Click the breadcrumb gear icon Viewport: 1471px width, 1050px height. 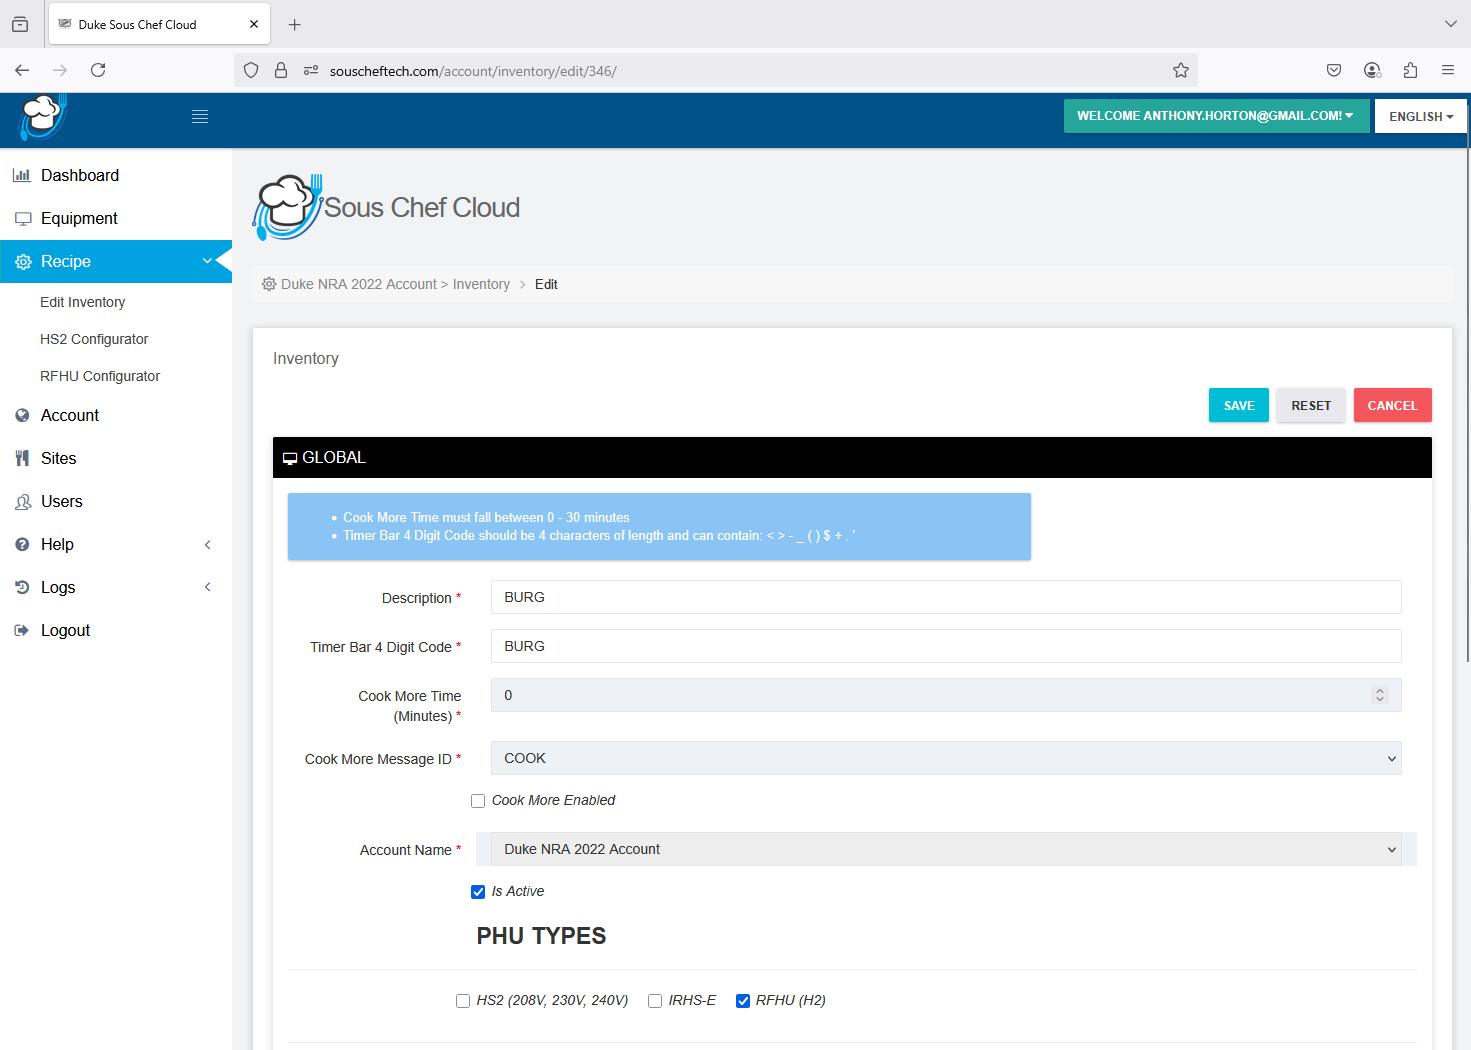coord(269,284)
